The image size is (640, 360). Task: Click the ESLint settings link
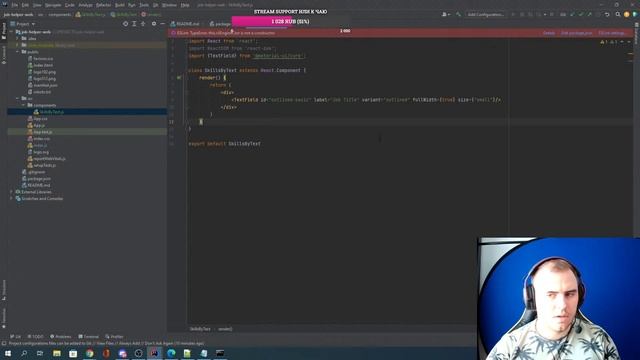[612, 33]
